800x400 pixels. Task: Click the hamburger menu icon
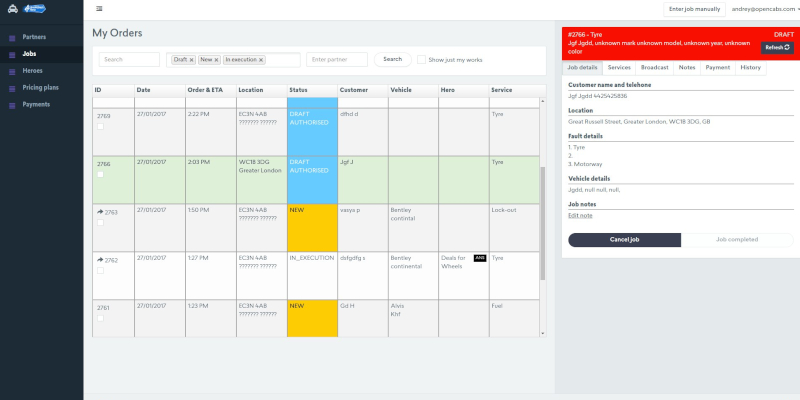[99, 9]
